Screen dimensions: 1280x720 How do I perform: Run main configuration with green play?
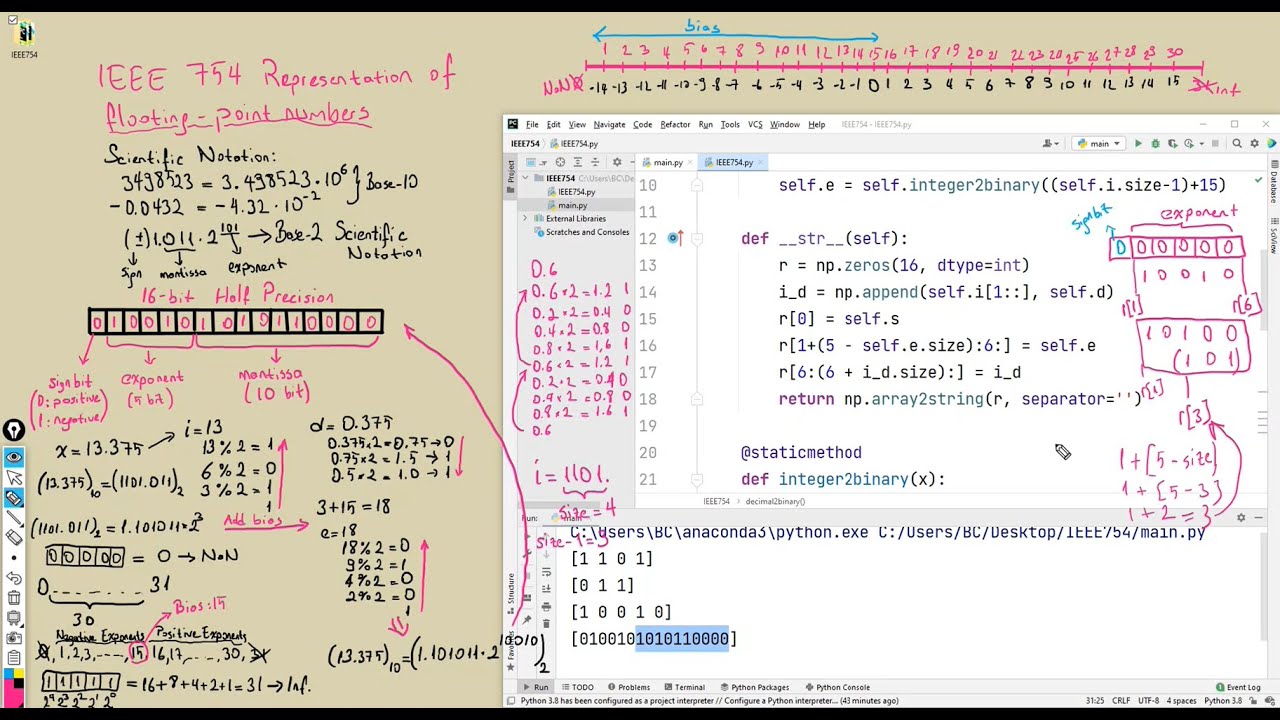(x=1138, y=143)
